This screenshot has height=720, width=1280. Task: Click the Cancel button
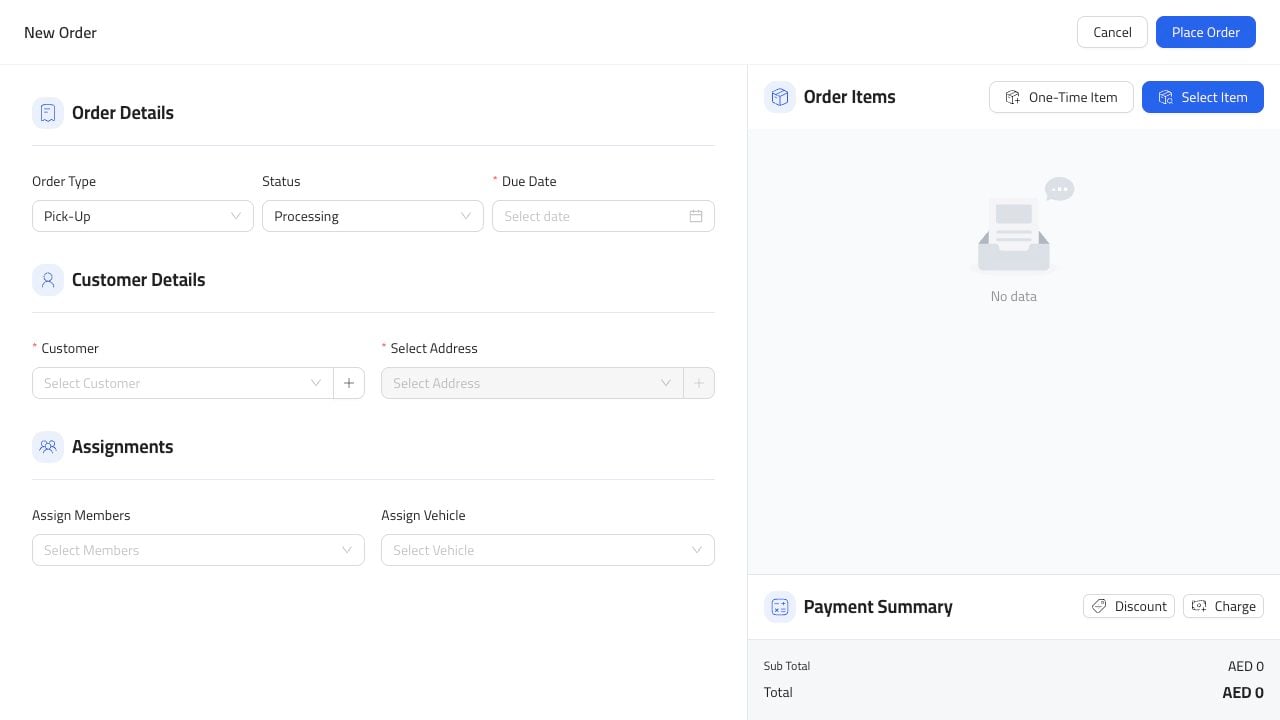click(1112, 32)
